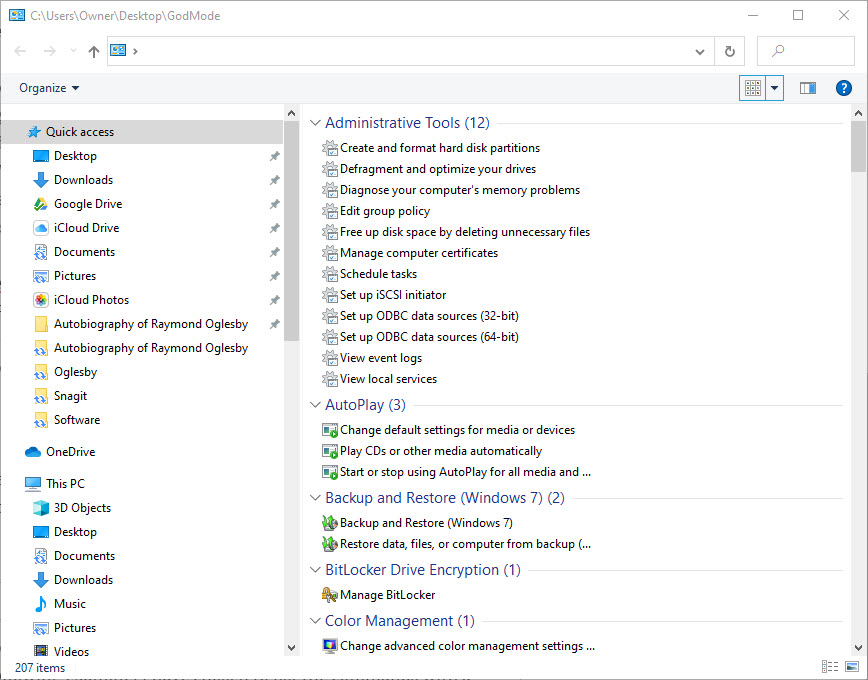Click the Refresh button in address bar
Image resolution: width=868 pixels, height=680 pixels.
729,51
